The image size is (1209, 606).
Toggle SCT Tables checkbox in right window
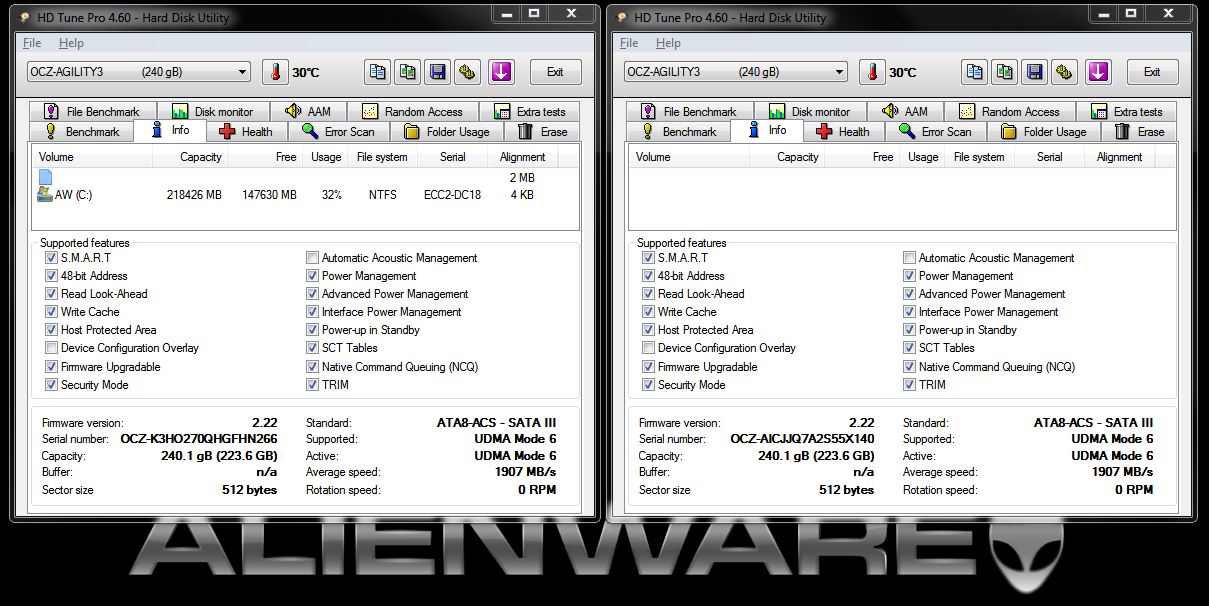tap(909, 348)
